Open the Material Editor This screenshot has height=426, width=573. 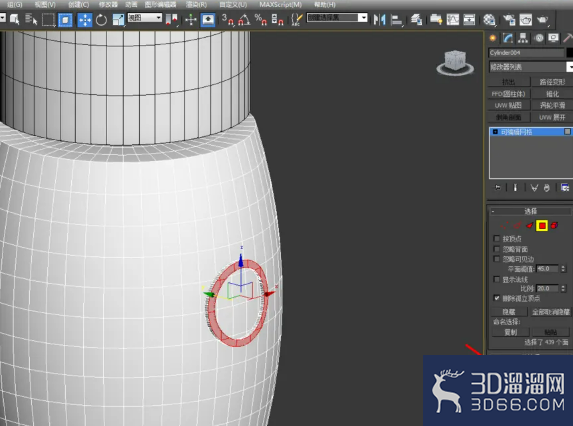[x=489, y=19]
